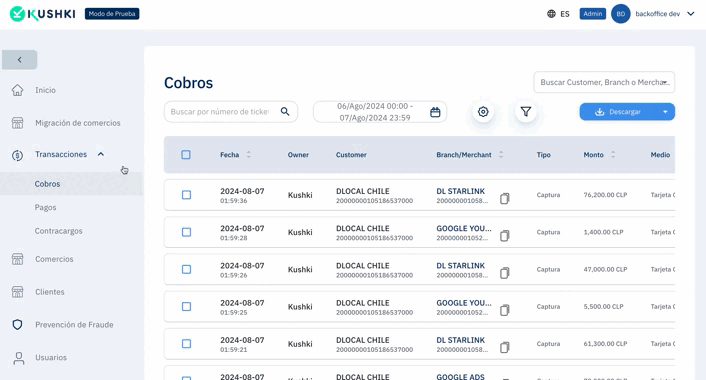Screen dimensions: 706x380
Task: Open the filter funnel icon
Action: (x=525, y=111)
